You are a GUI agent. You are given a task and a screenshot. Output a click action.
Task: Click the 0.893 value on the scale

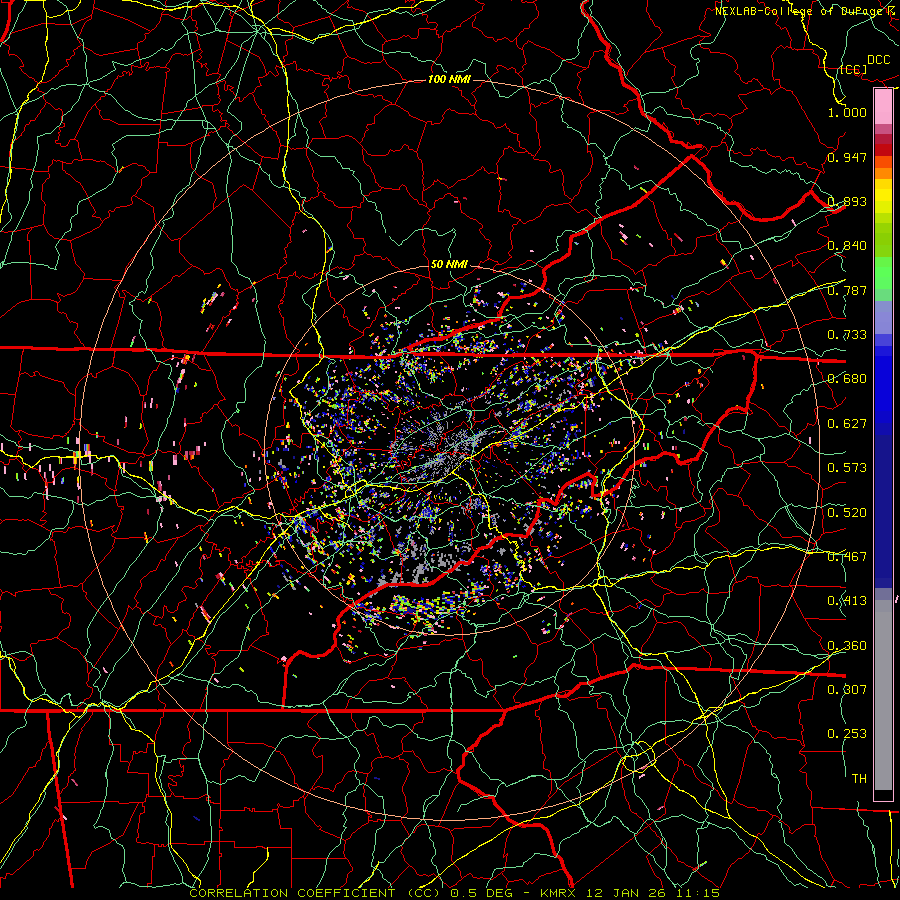pos(847,201)
